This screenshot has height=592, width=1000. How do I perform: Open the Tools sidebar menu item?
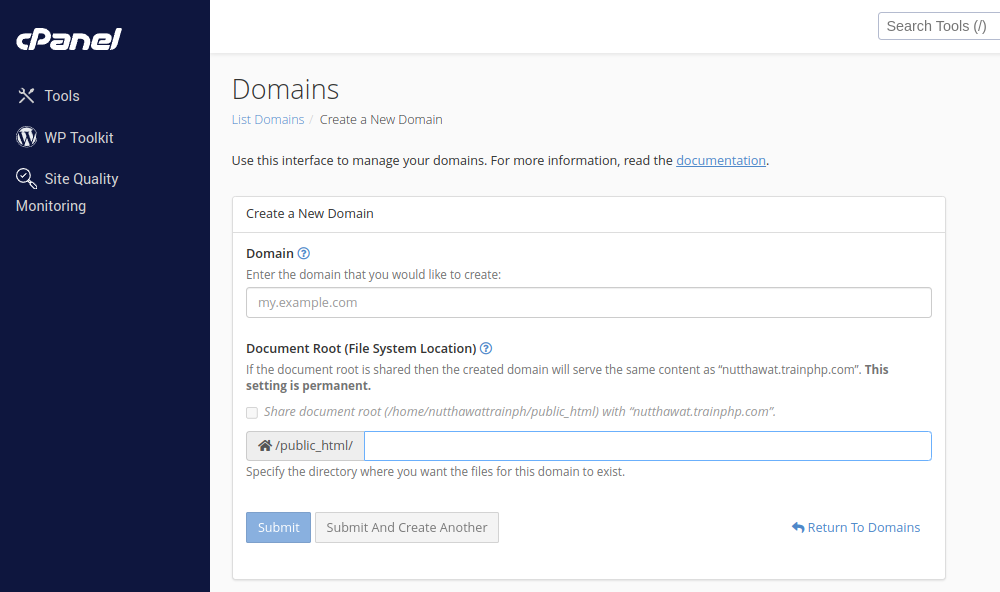(62, 96)
